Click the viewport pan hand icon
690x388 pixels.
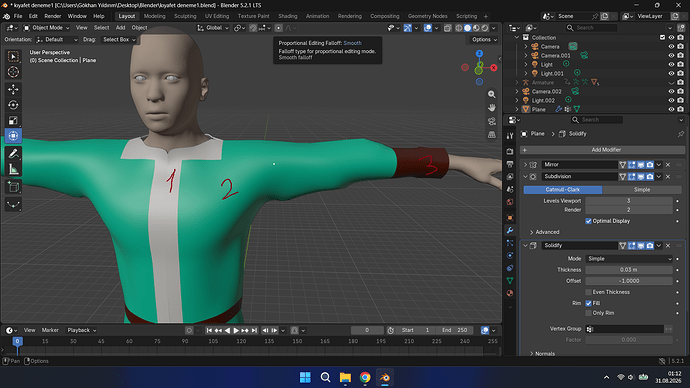[x=492, y=107]
